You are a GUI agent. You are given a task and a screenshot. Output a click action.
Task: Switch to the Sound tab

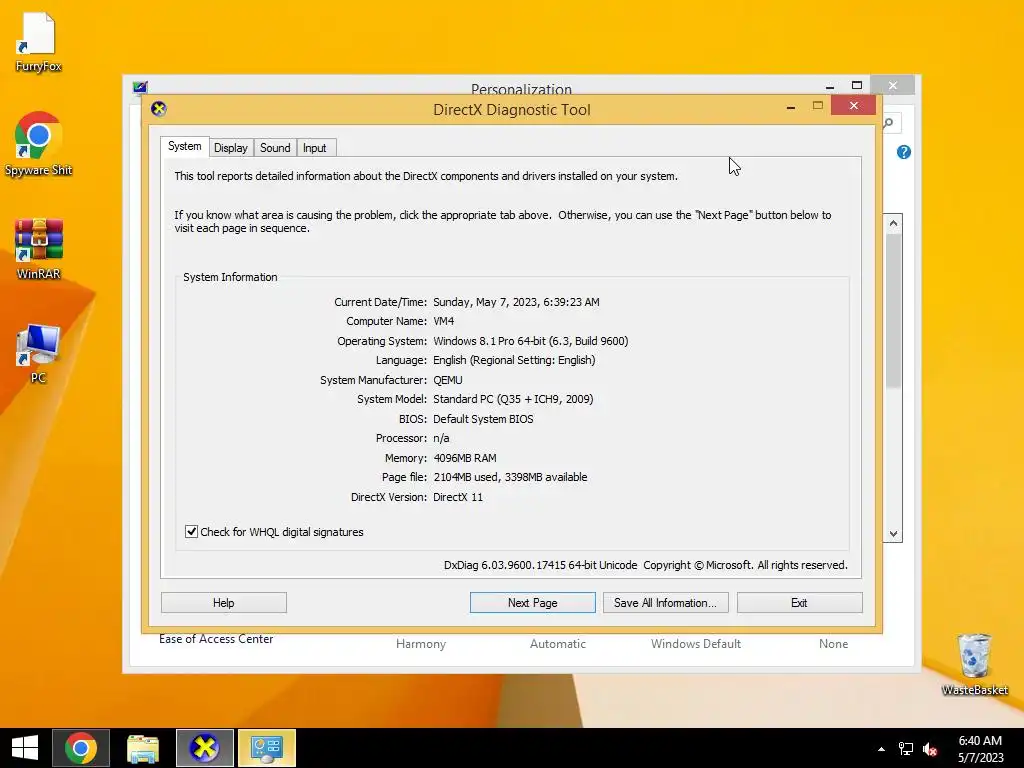pos(275,148)
